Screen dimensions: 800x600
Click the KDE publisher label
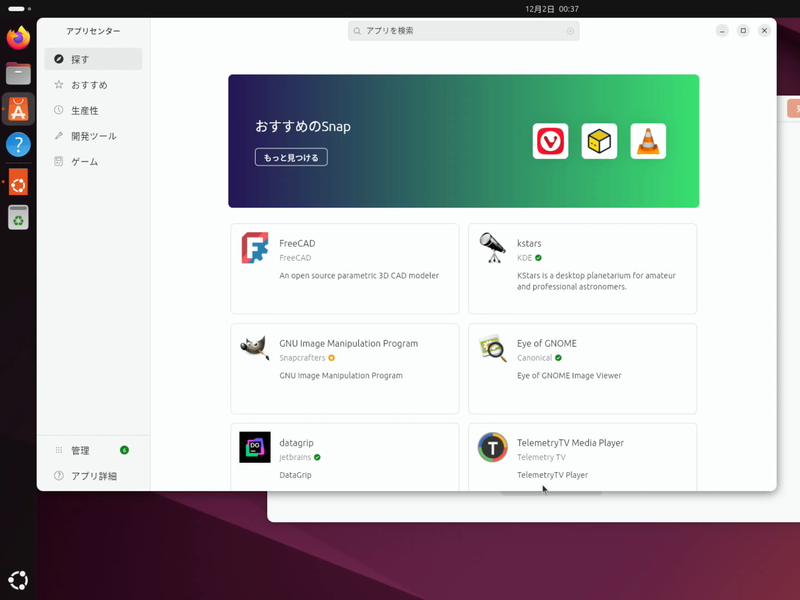[524, 258]
